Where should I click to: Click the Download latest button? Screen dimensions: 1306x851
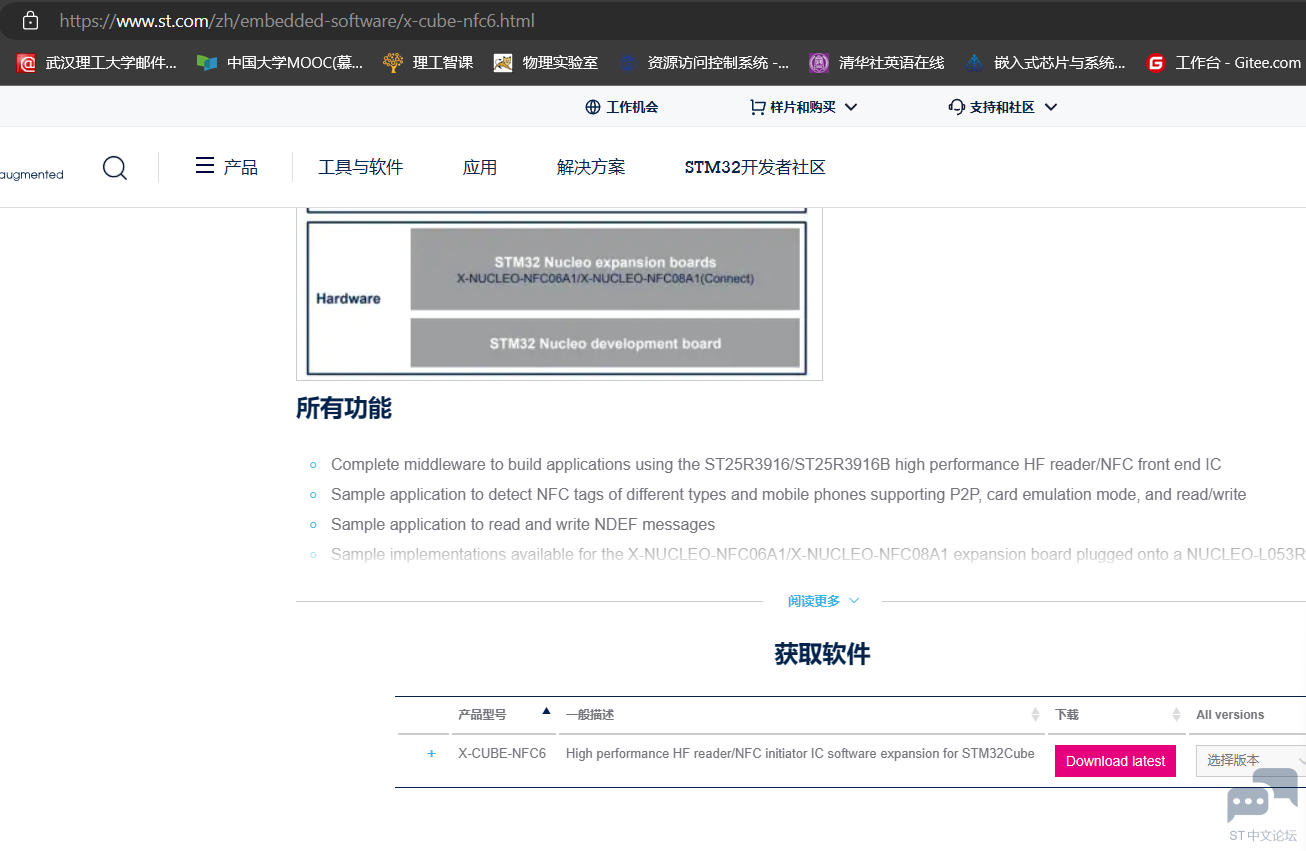coord(1115,761)
